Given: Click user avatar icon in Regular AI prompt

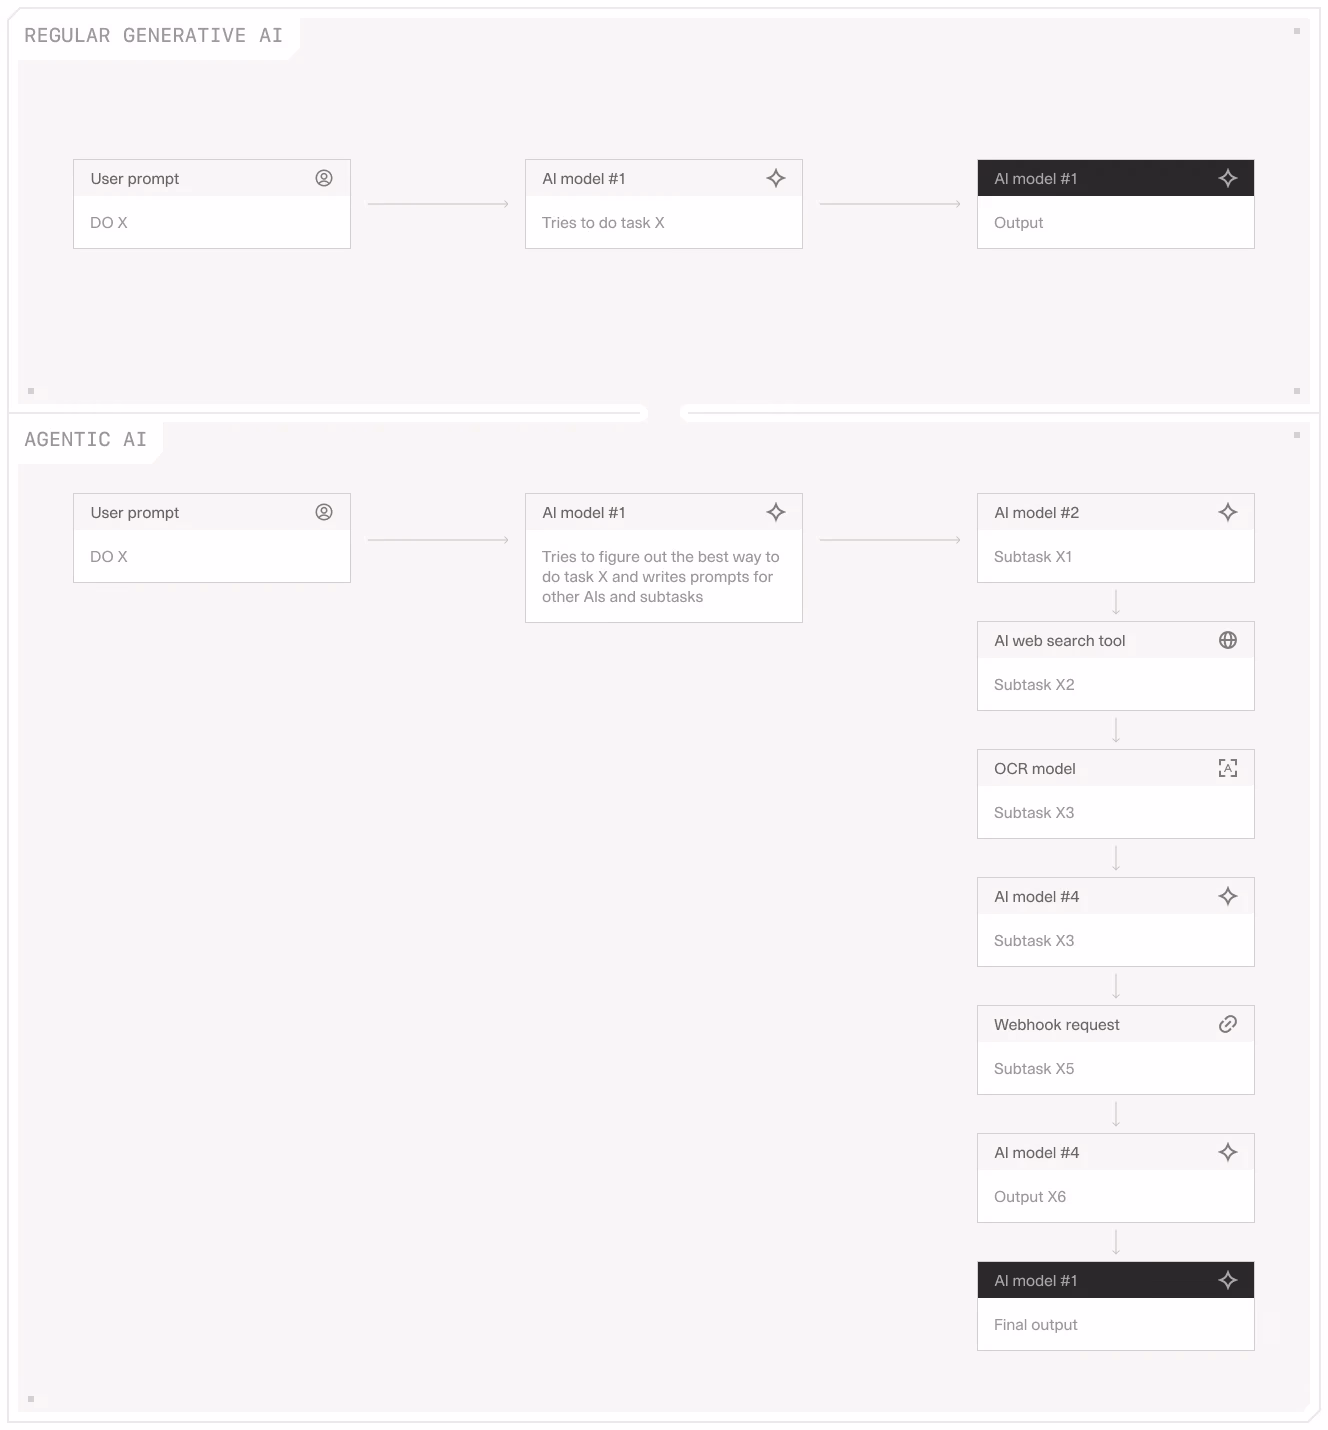Looking at the screenshot, I should 324,178.
